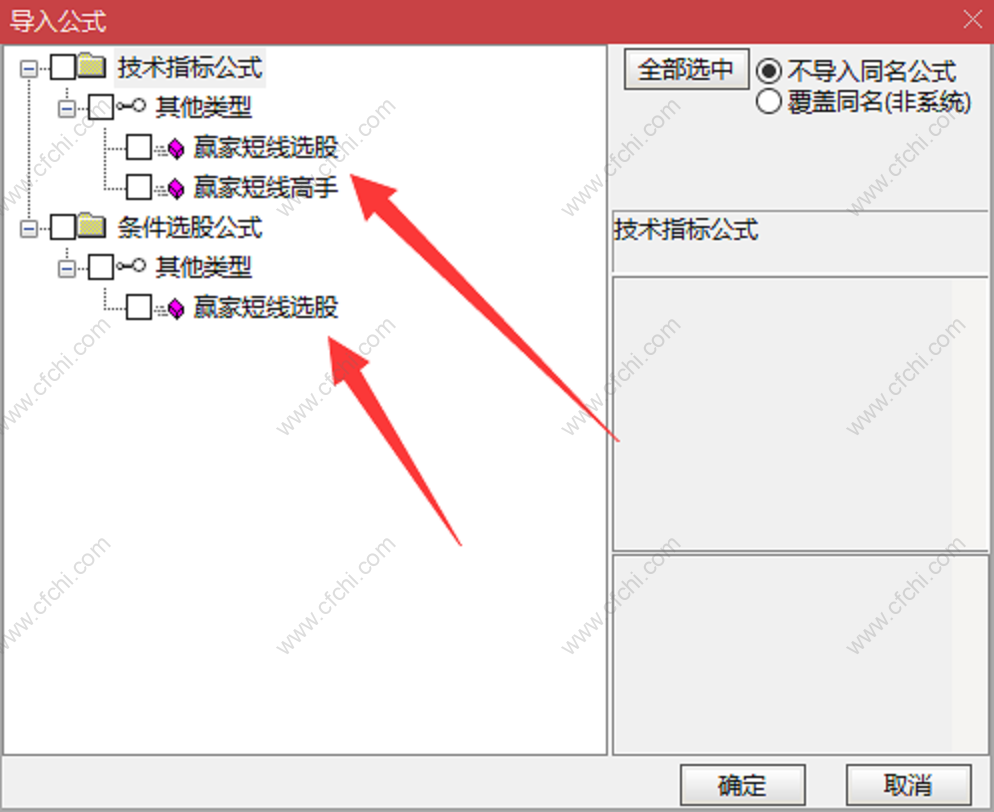The image size is (994, 812).
Task: Tick the checkbox for 赢家短线高手
Action: click(x=139, y=187)
